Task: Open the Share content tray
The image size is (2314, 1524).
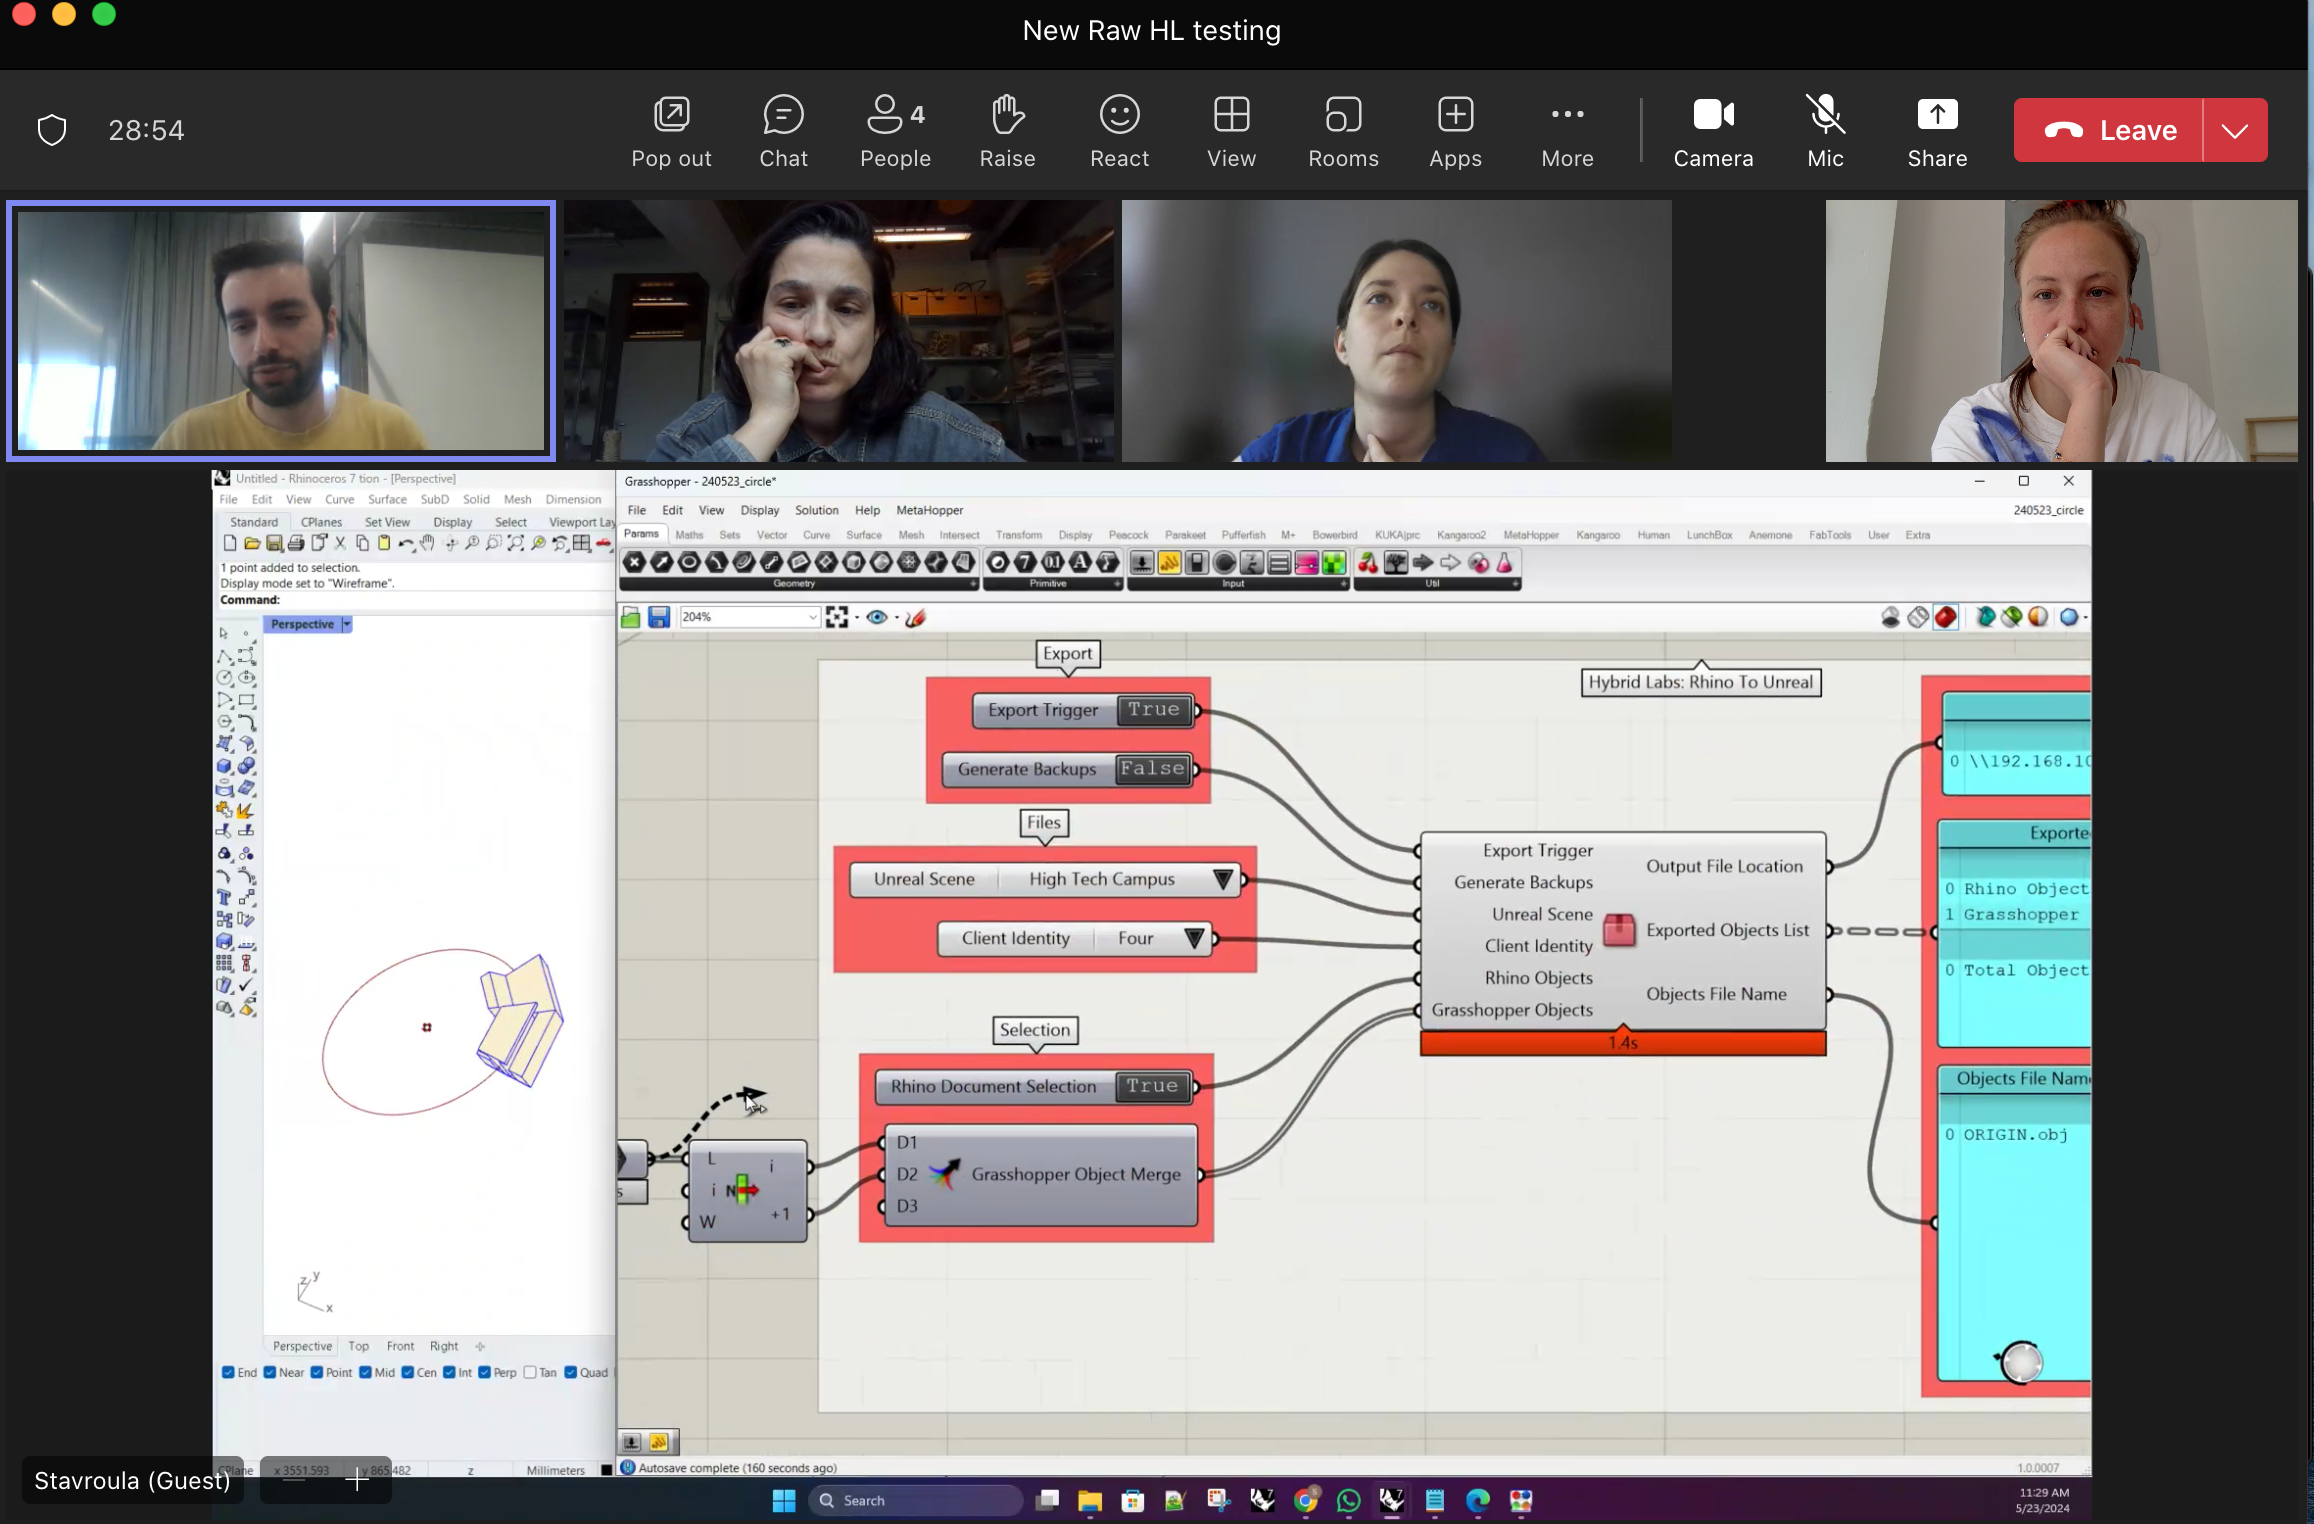Action: [1937, 131]
